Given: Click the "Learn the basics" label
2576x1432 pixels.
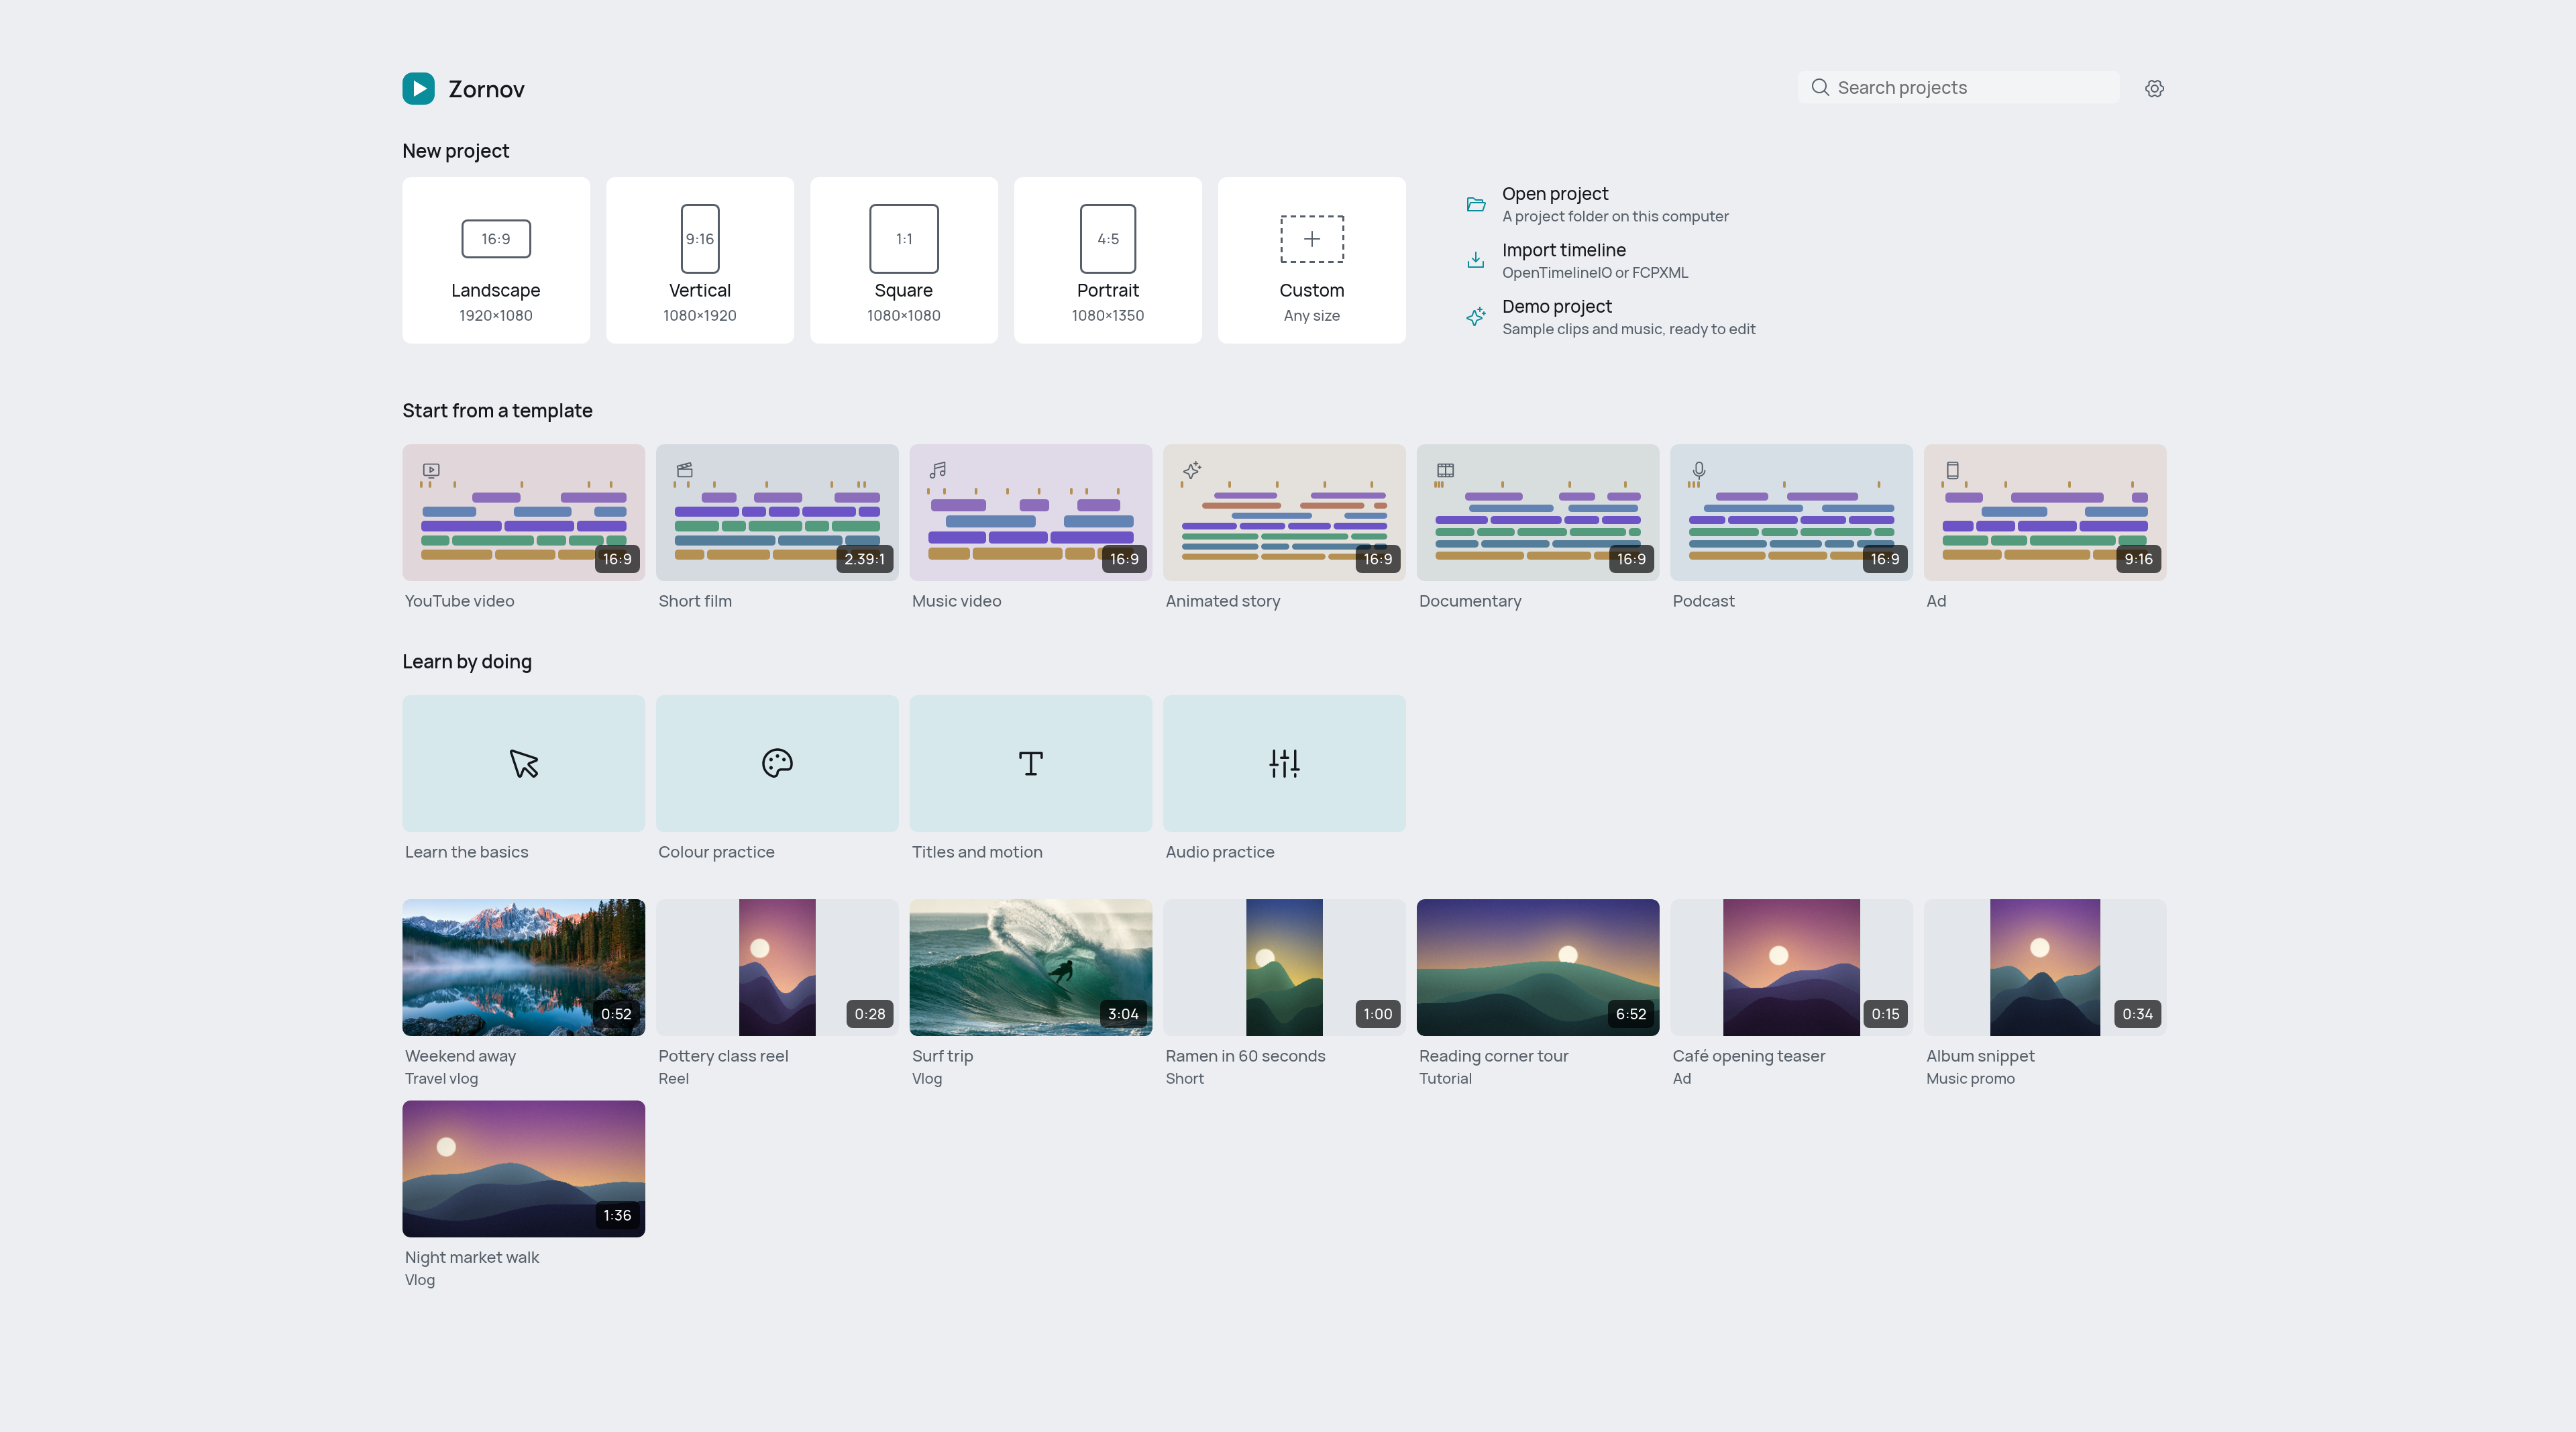Looking at the screenshot, I should point(467,852).
